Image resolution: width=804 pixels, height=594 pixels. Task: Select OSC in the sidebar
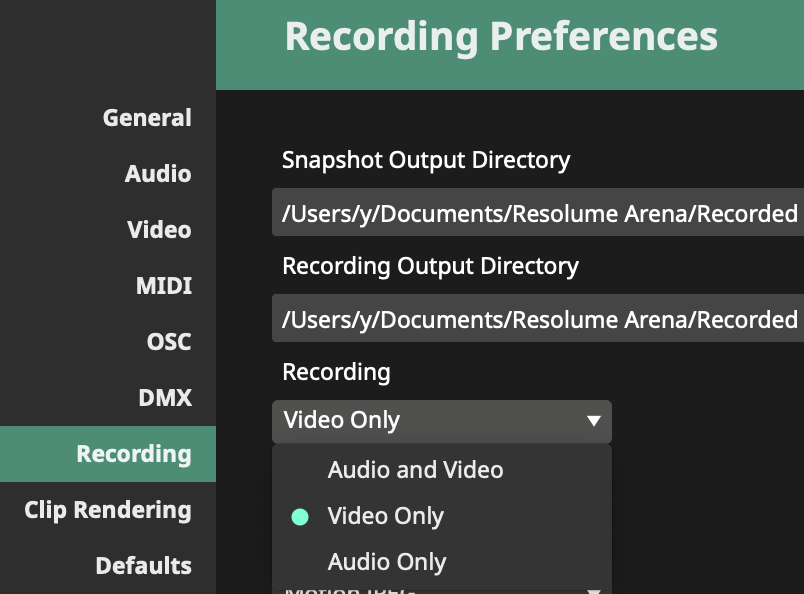(168, 342)
